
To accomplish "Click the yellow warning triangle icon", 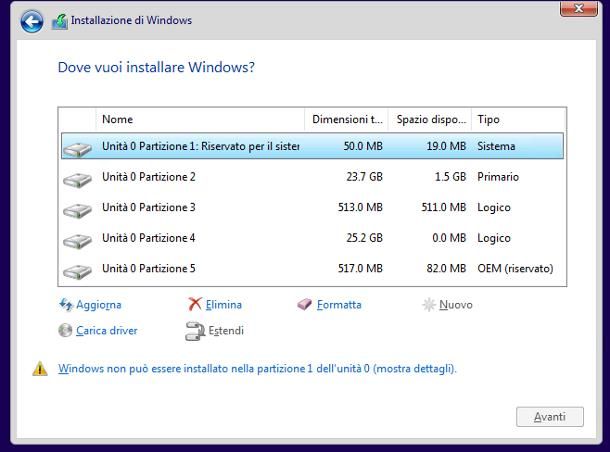I will 40,369.
